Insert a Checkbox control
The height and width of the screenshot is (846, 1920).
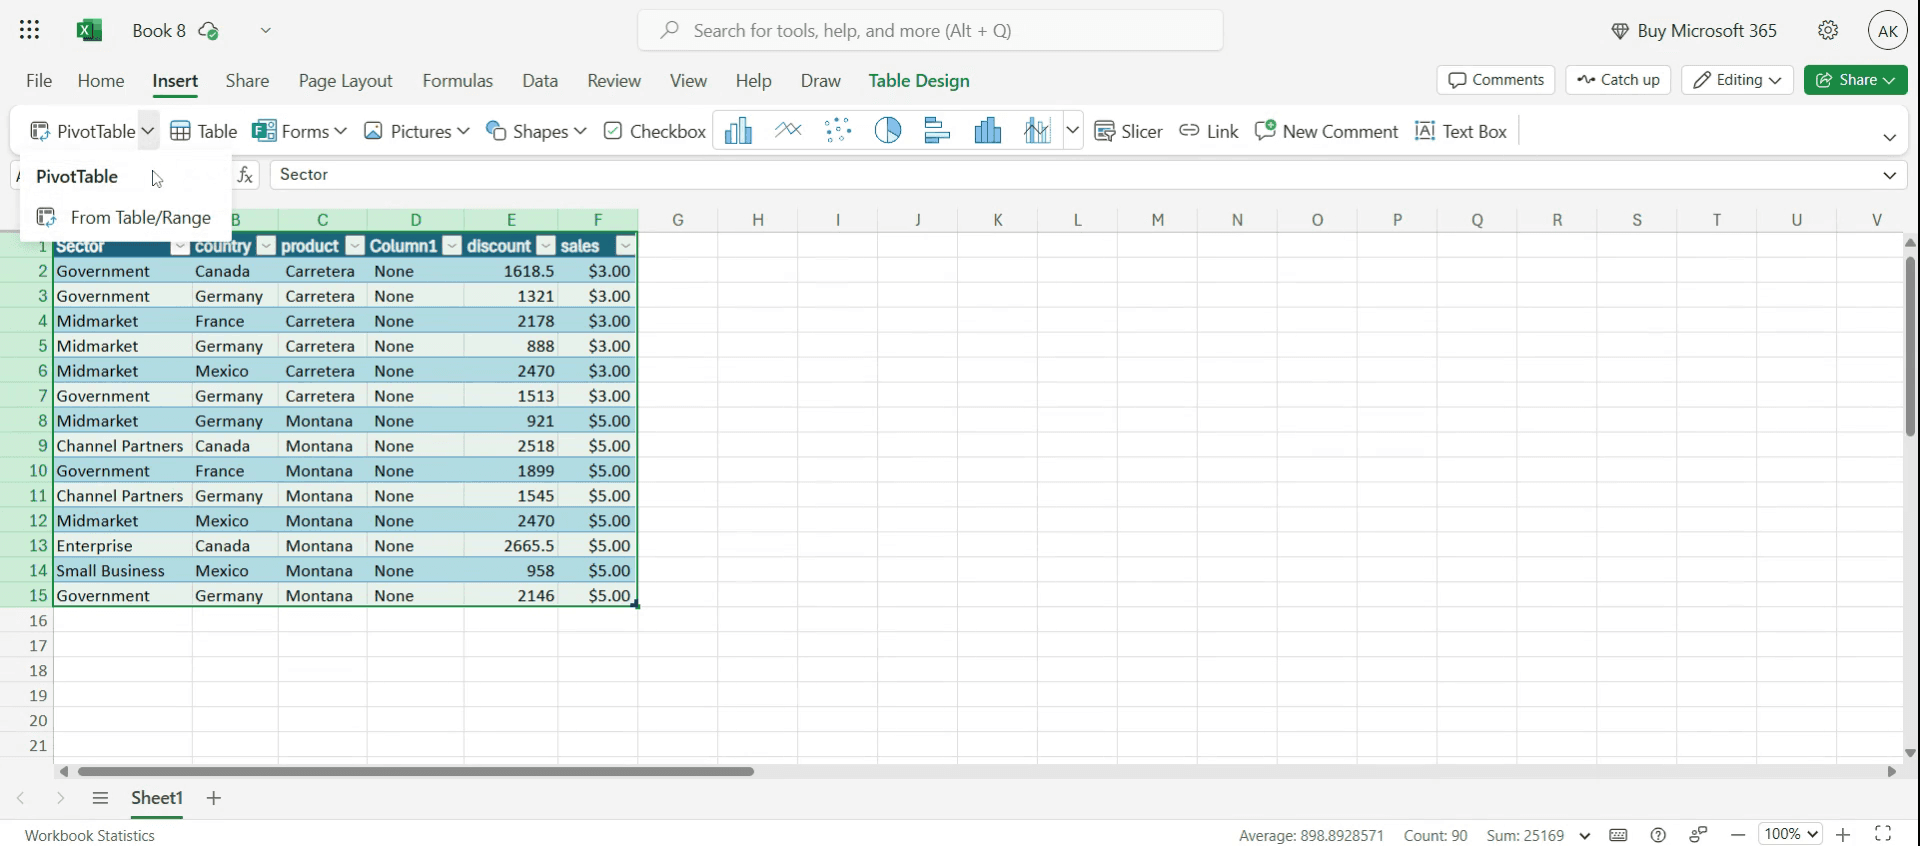(655, 131)
